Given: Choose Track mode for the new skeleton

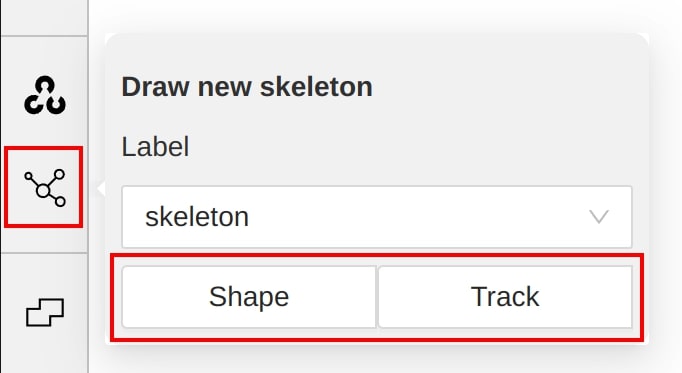Looking at the screenshot, I should tap(505, 296).
